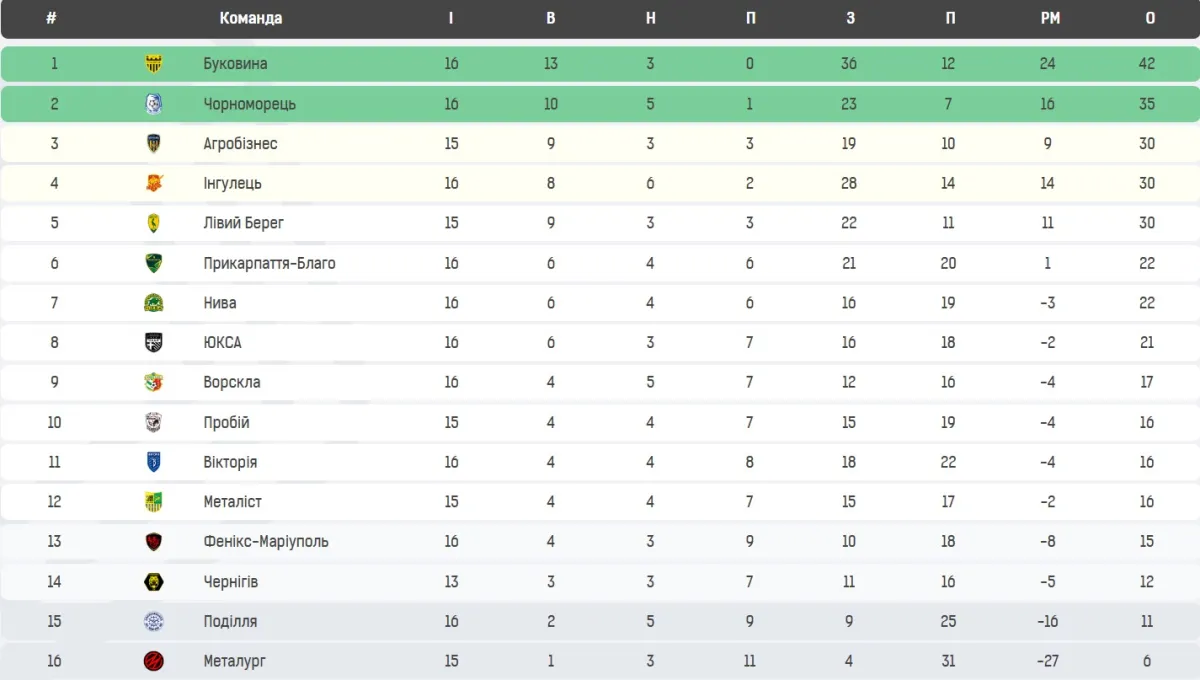
Task: Click the Інгулець club crest
Action: click(x=154, y=183)
